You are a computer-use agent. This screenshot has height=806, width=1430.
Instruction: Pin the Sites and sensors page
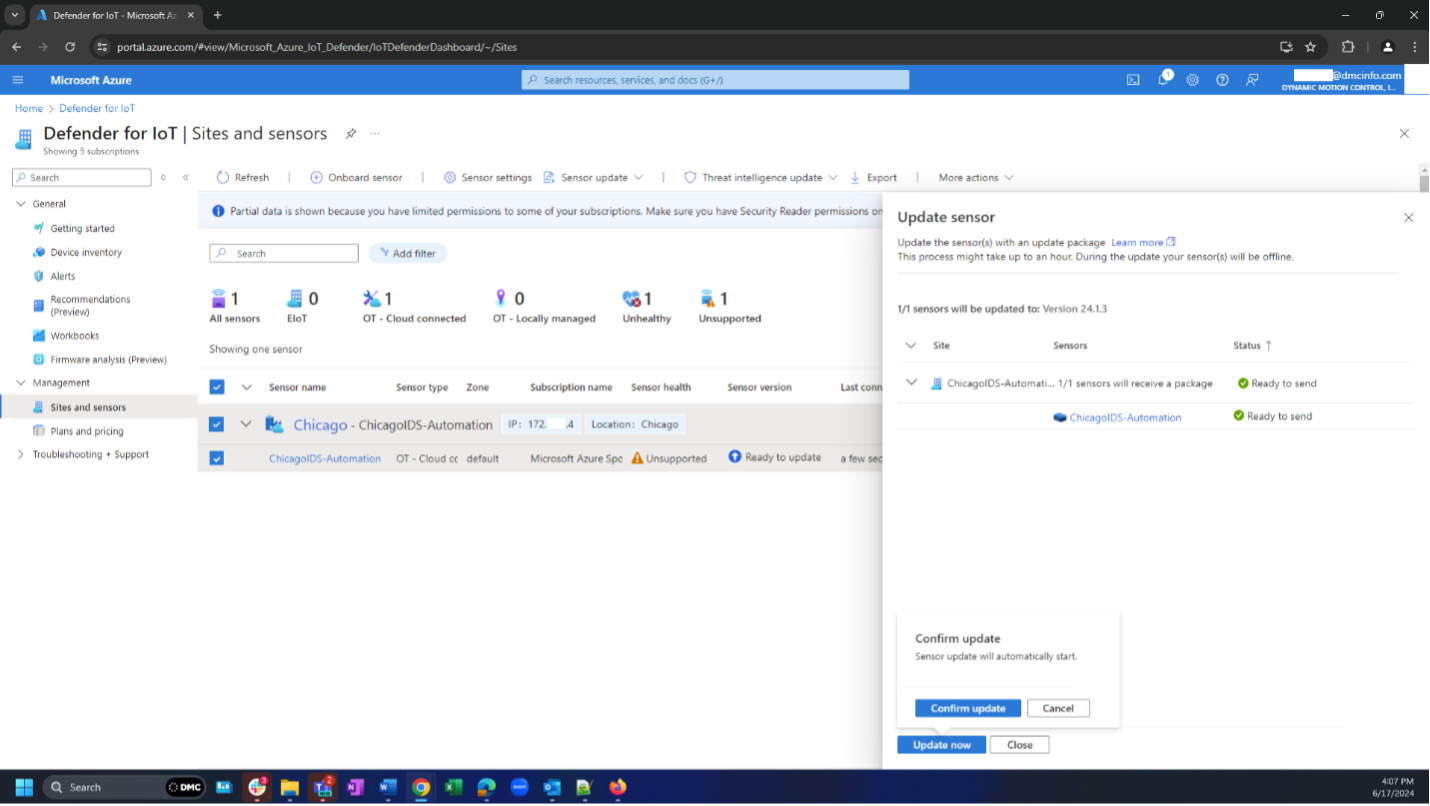coord(351,133)
